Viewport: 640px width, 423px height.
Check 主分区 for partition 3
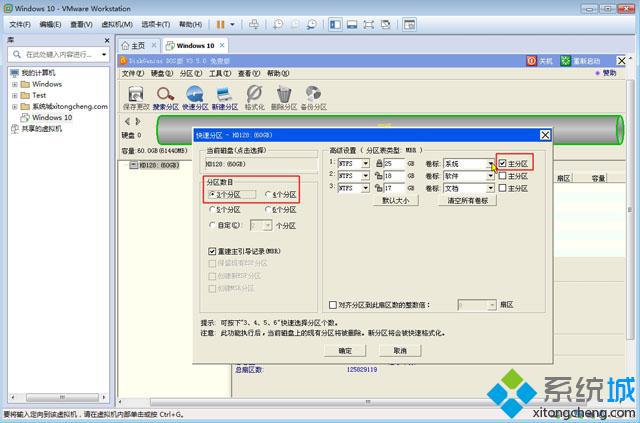tap(502, 188)
